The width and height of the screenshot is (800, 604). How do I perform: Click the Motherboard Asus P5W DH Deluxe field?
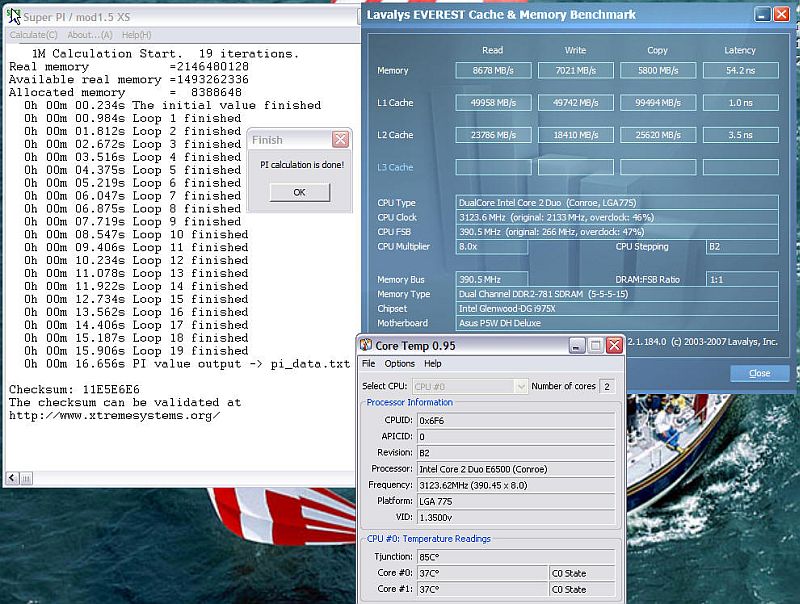tap(617, 323)
